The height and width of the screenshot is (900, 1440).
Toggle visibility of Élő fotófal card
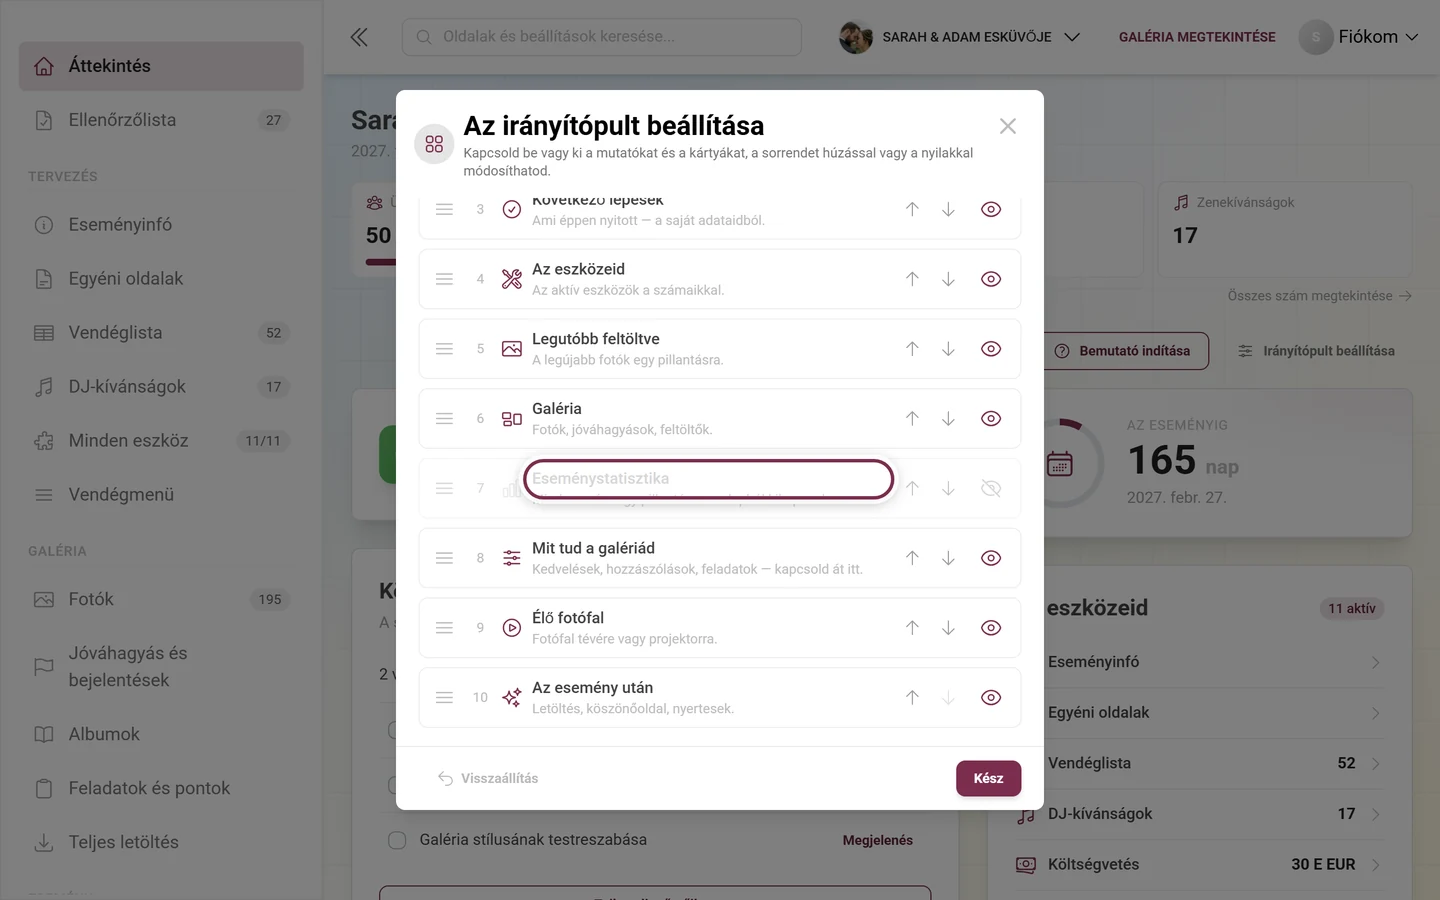991,628
